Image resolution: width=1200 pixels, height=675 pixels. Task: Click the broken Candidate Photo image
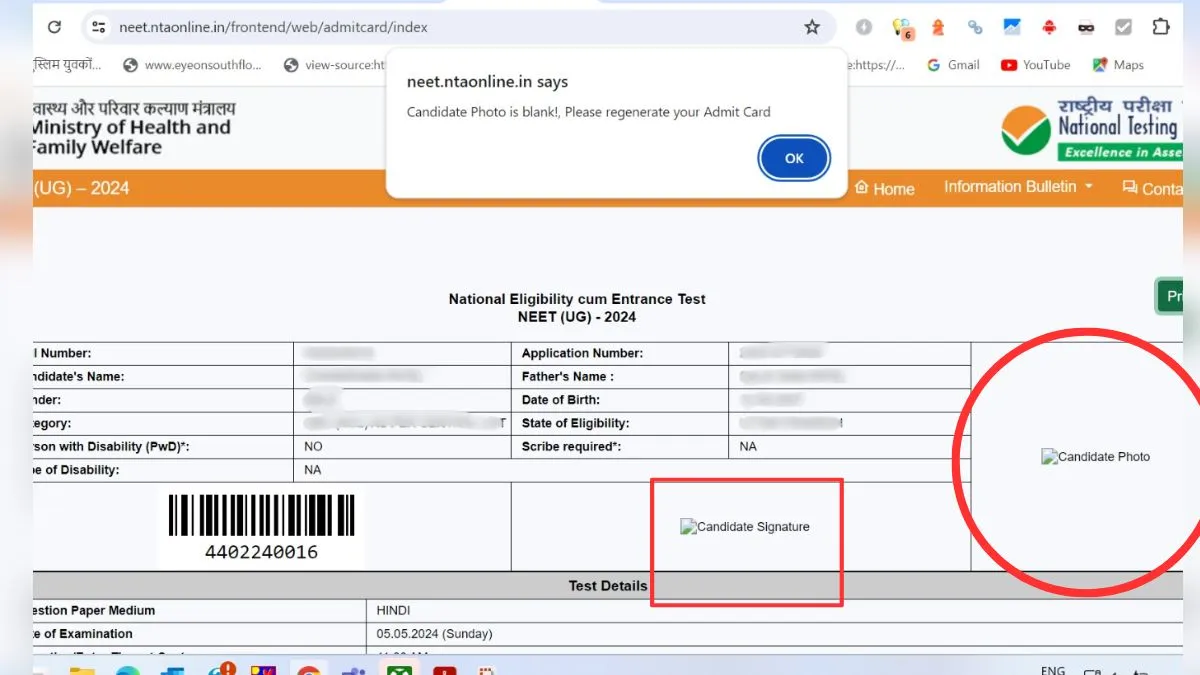1095,457
